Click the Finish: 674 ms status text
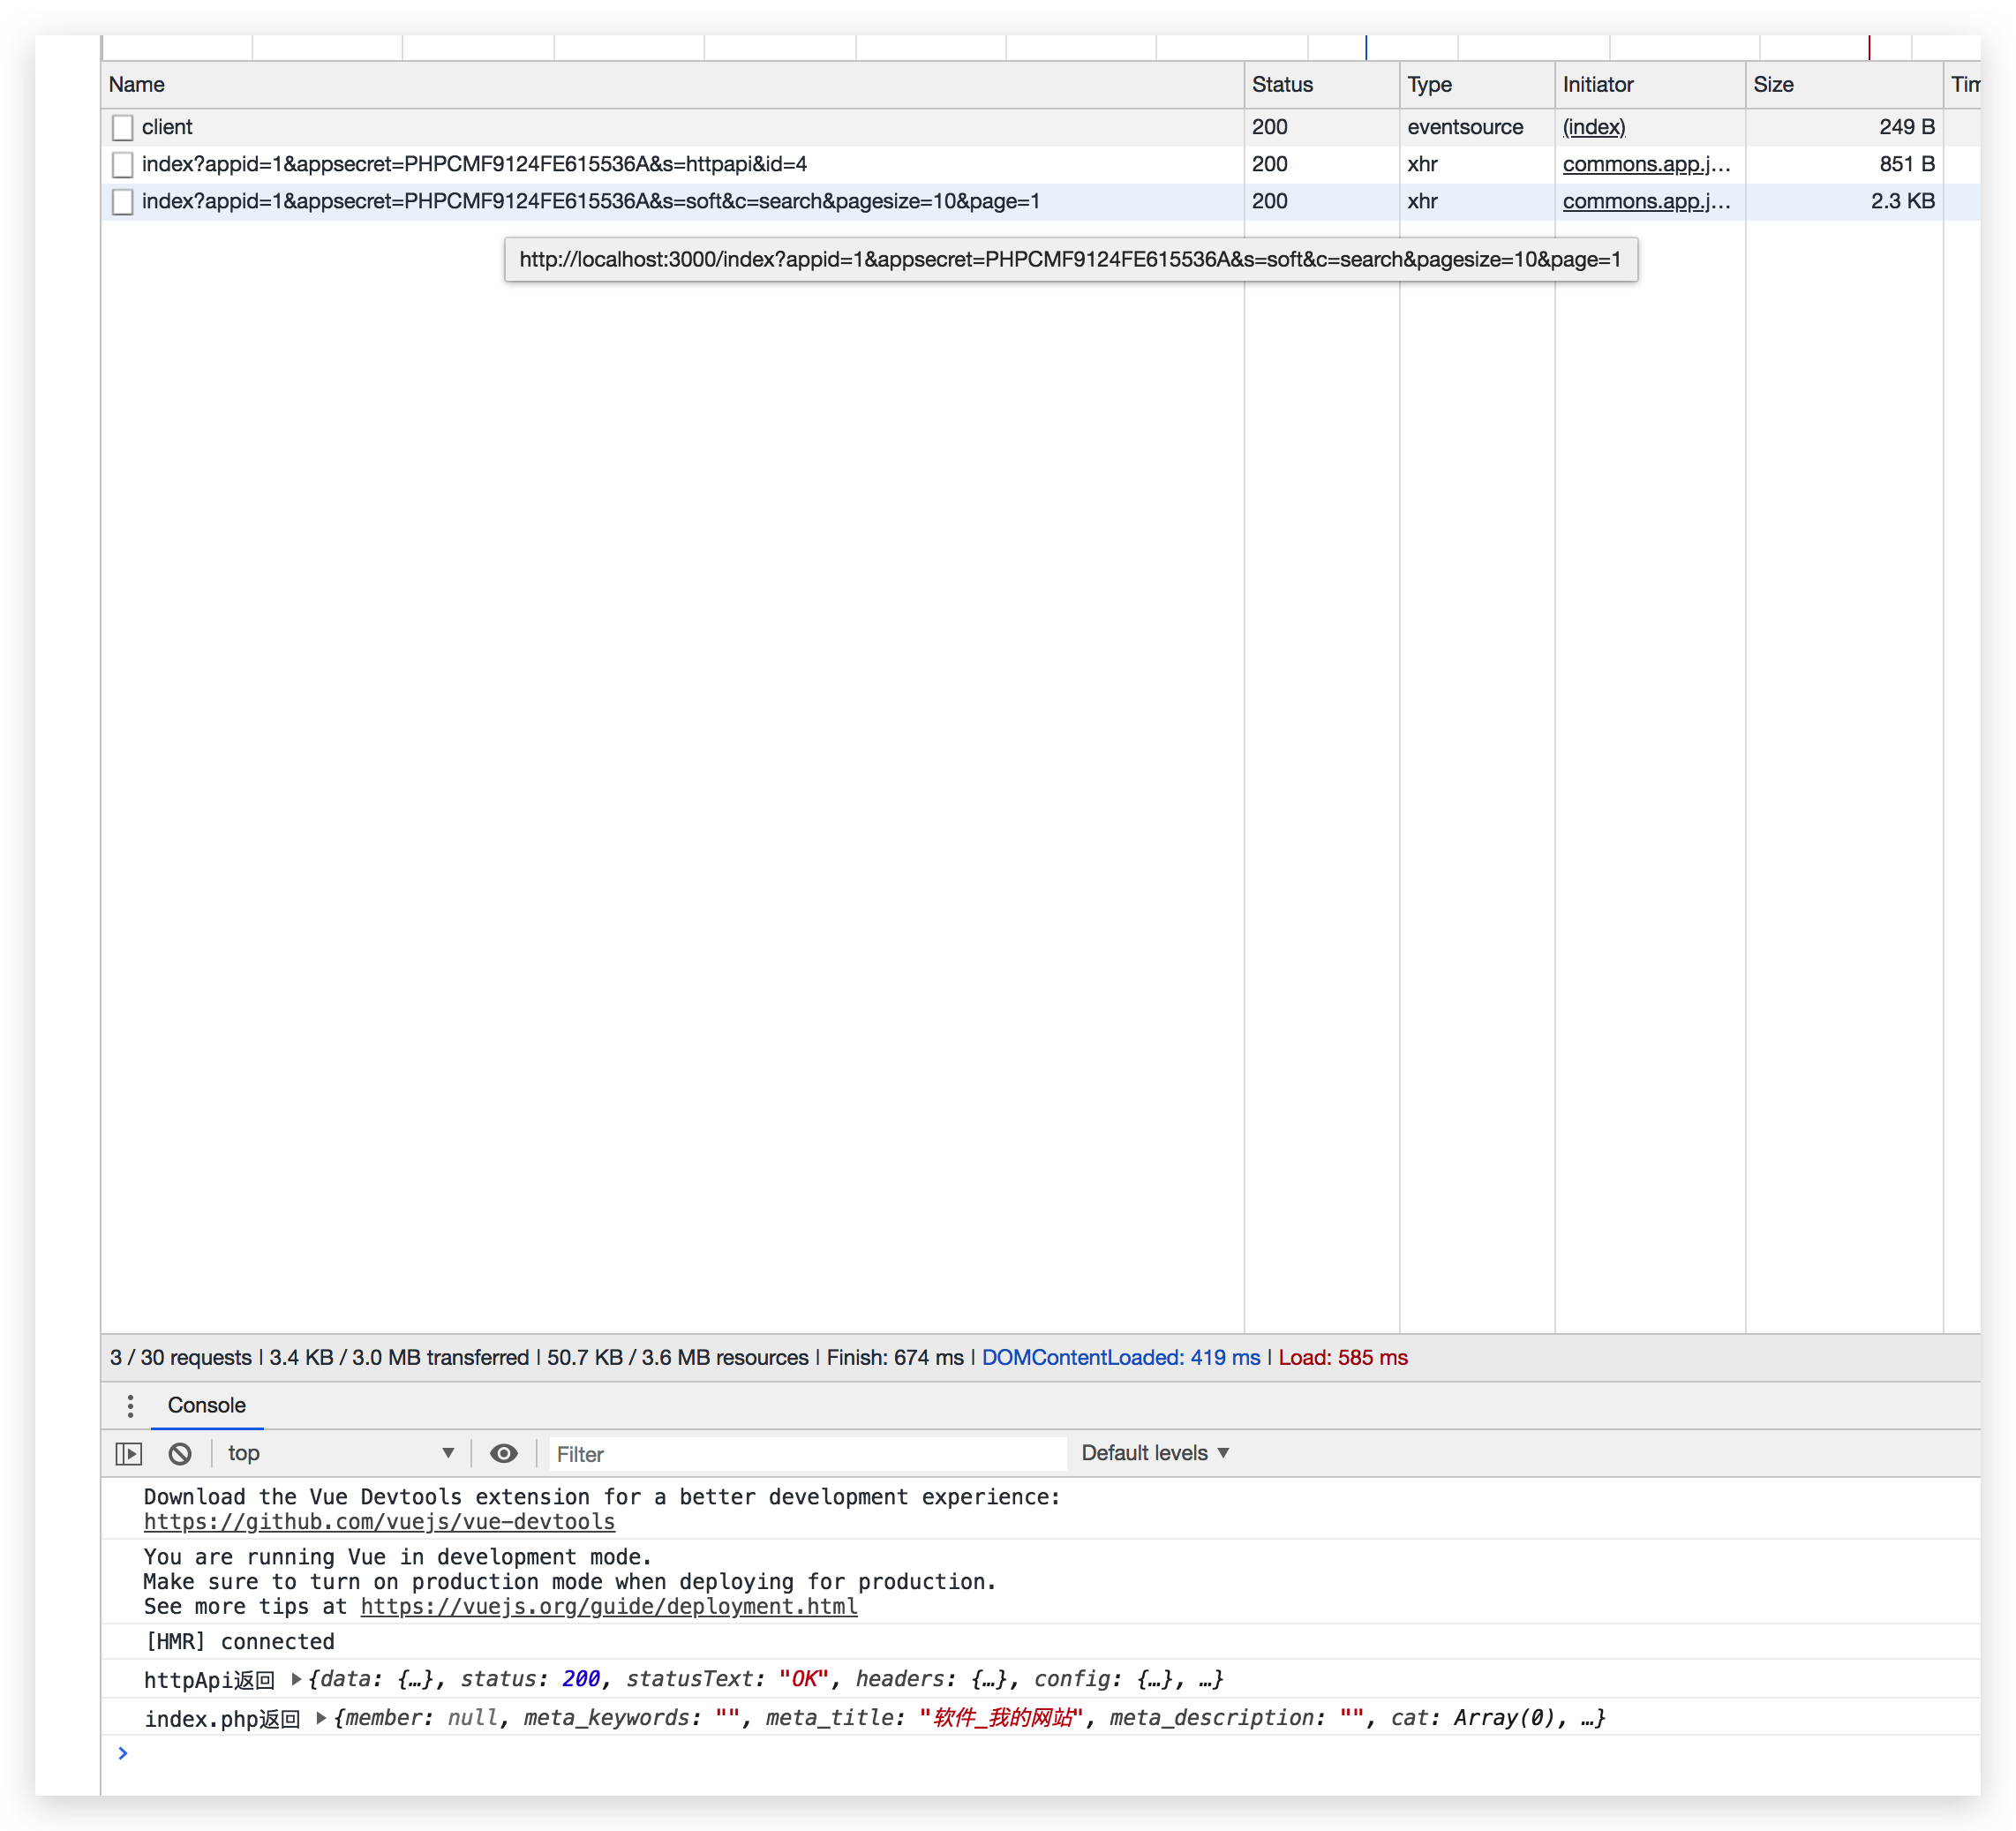The width and height of the screenshot is (2016, 1831). (894, 1357)
